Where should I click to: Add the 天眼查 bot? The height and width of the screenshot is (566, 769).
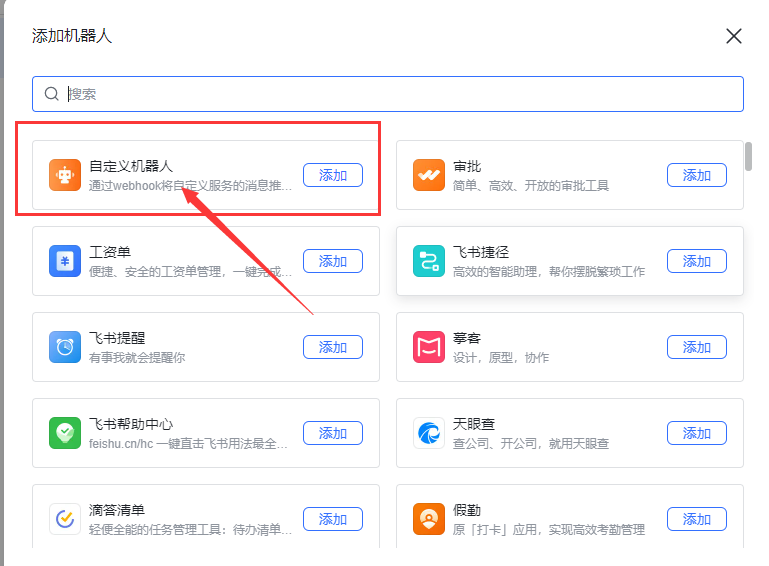[x=697, y=433]
